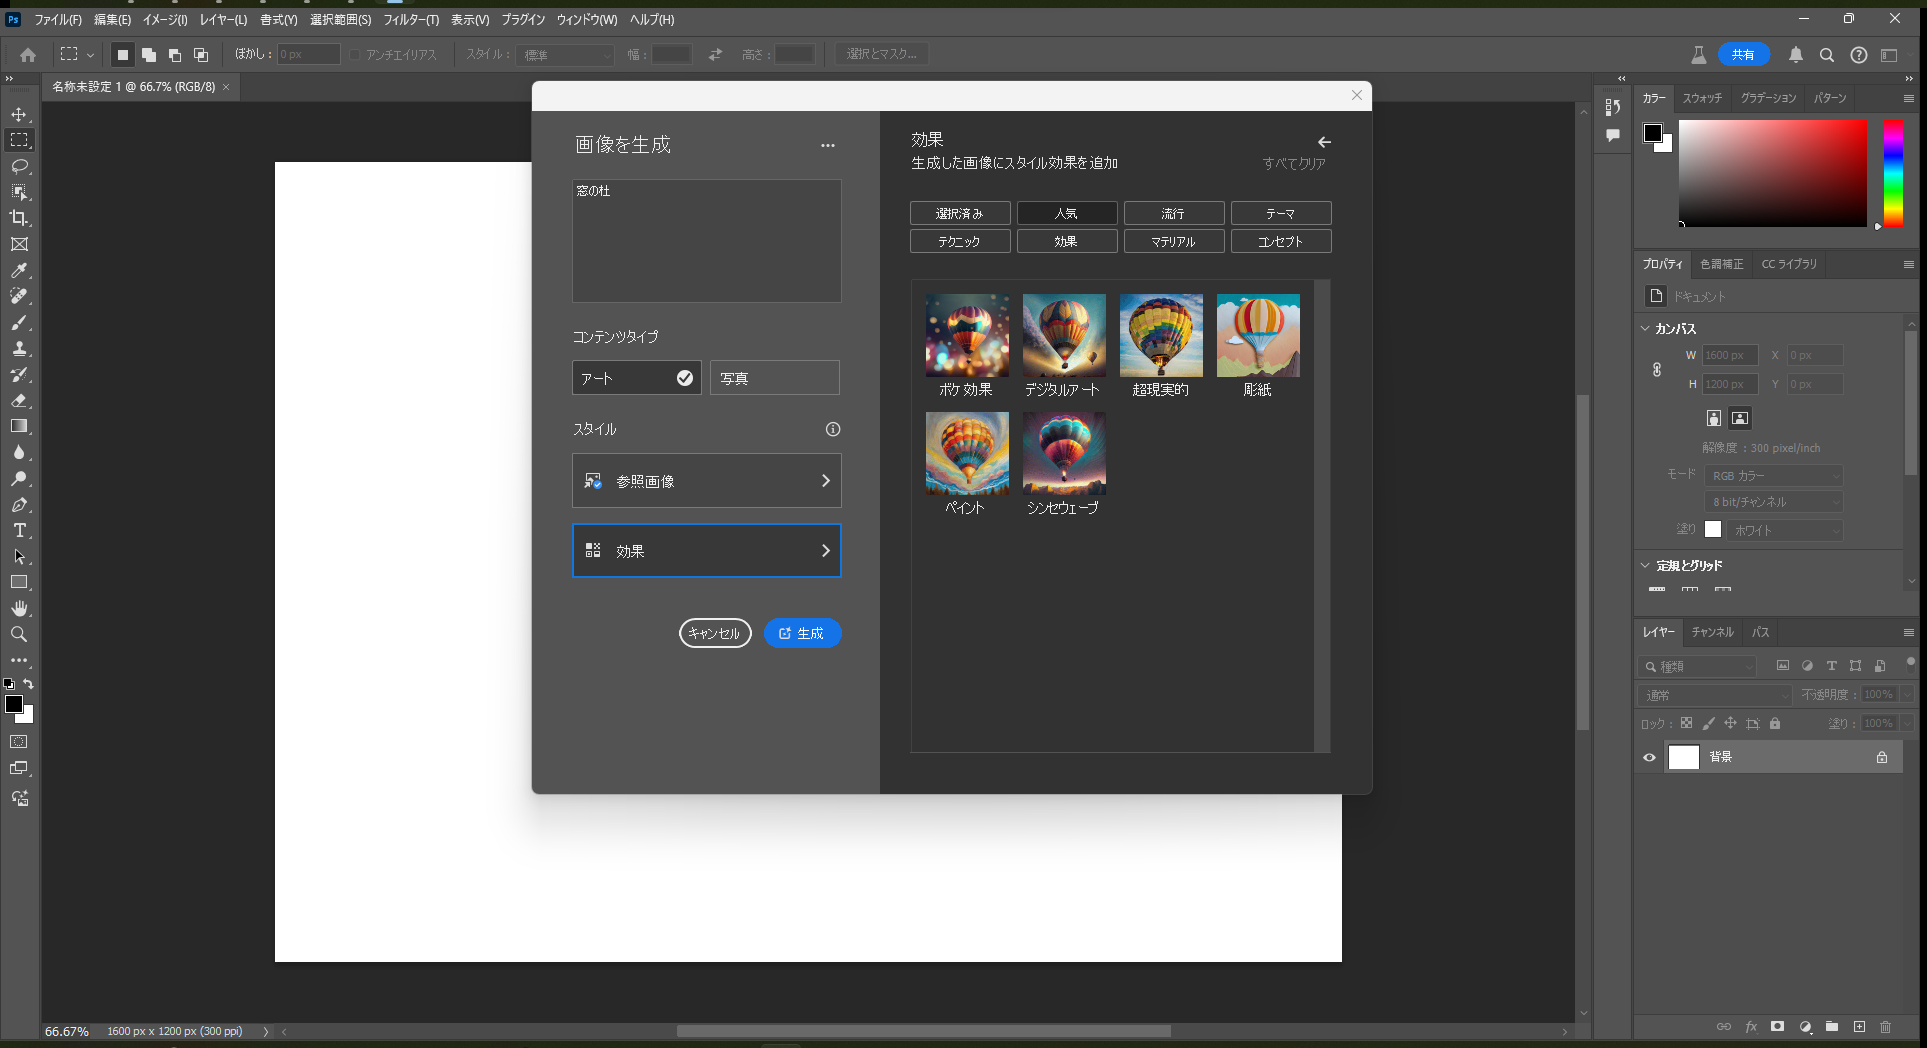Collapse the 定規とグリッド section

(1646, 565)
